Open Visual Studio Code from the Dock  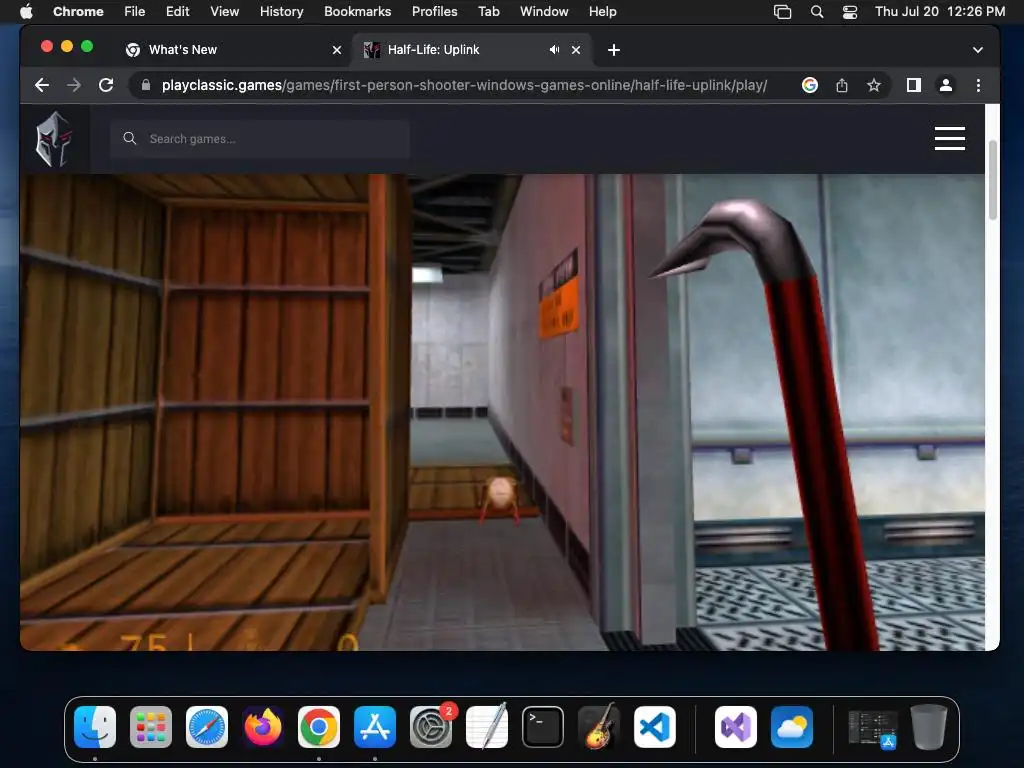(655, 727)
